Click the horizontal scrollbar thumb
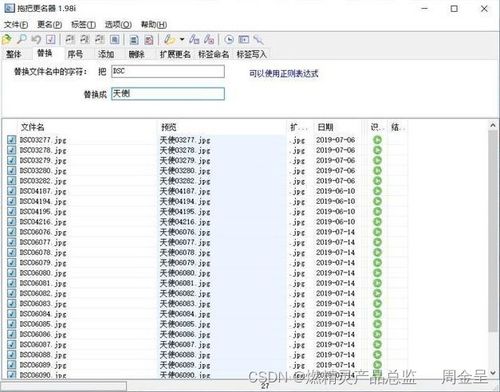500x392 pixels. pos(63,386)
